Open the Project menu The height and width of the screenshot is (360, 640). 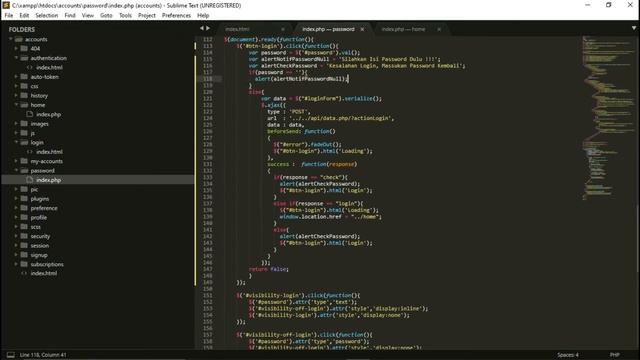pos(147,16)
